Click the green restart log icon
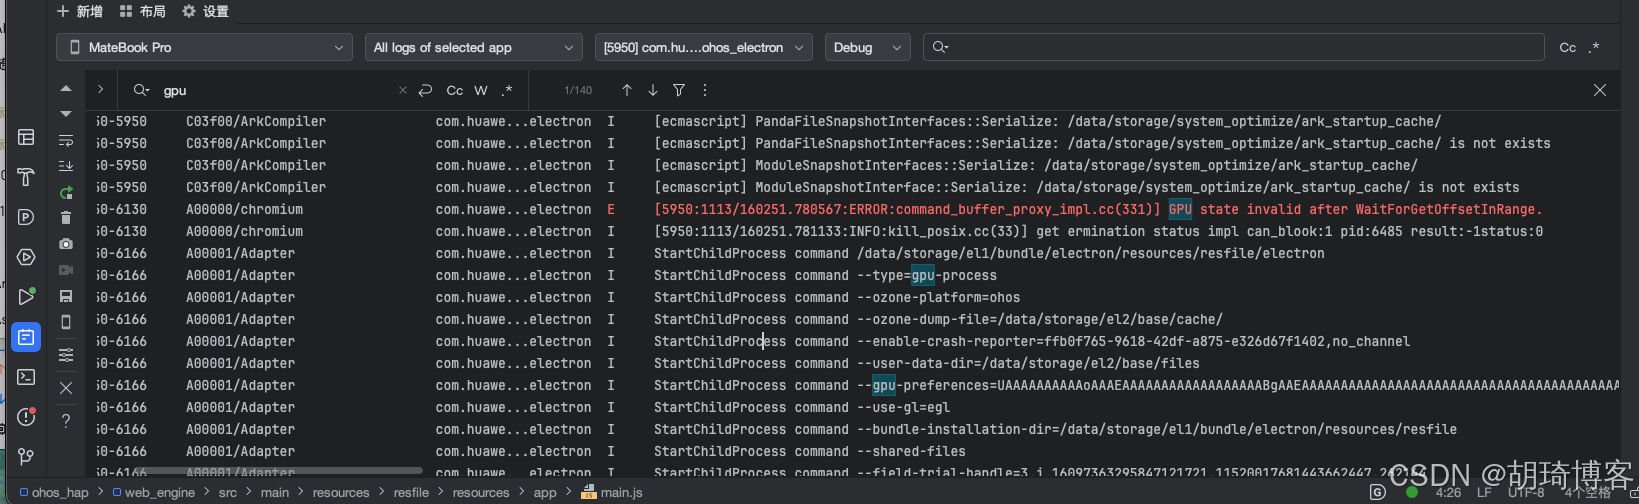This screenshot has width=1639, height=504. [x=66, y=192]
